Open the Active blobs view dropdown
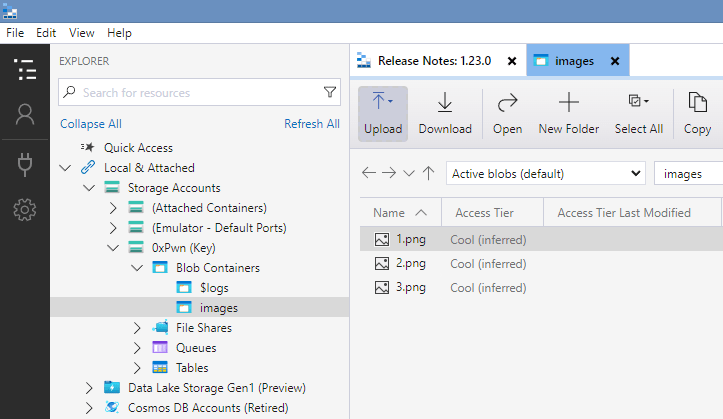This screenshot has height=419, width=723. pos(545,174)
